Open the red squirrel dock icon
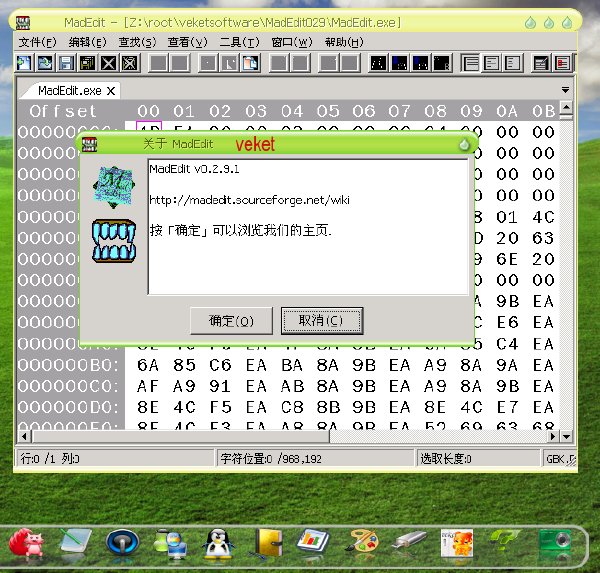 pyautogui.click(x=27, y=543)
